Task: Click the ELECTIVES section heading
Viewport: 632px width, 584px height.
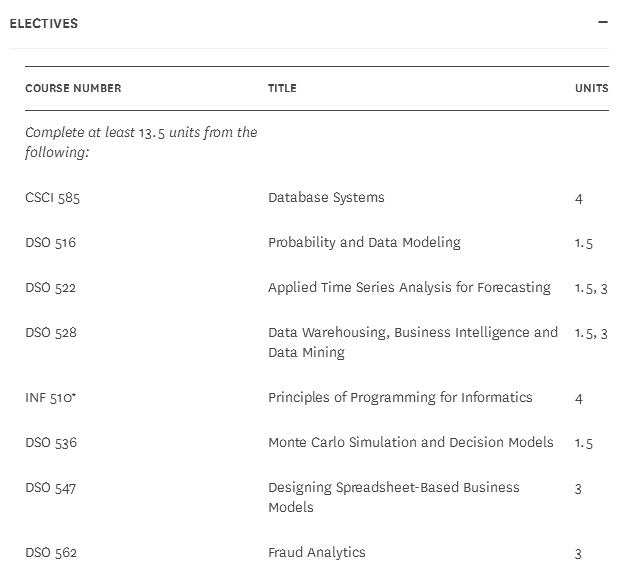Action: [43, 23]
